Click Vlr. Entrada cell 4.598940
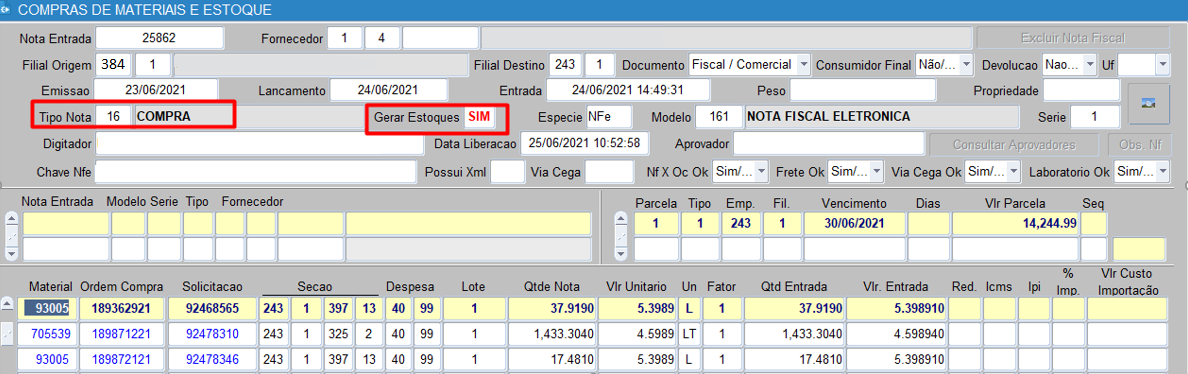 point(895,333)
